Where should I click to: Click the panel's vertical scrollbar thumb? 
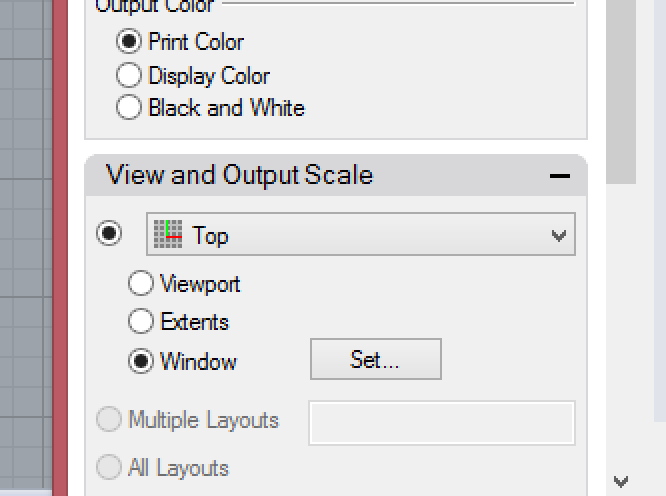621,91
